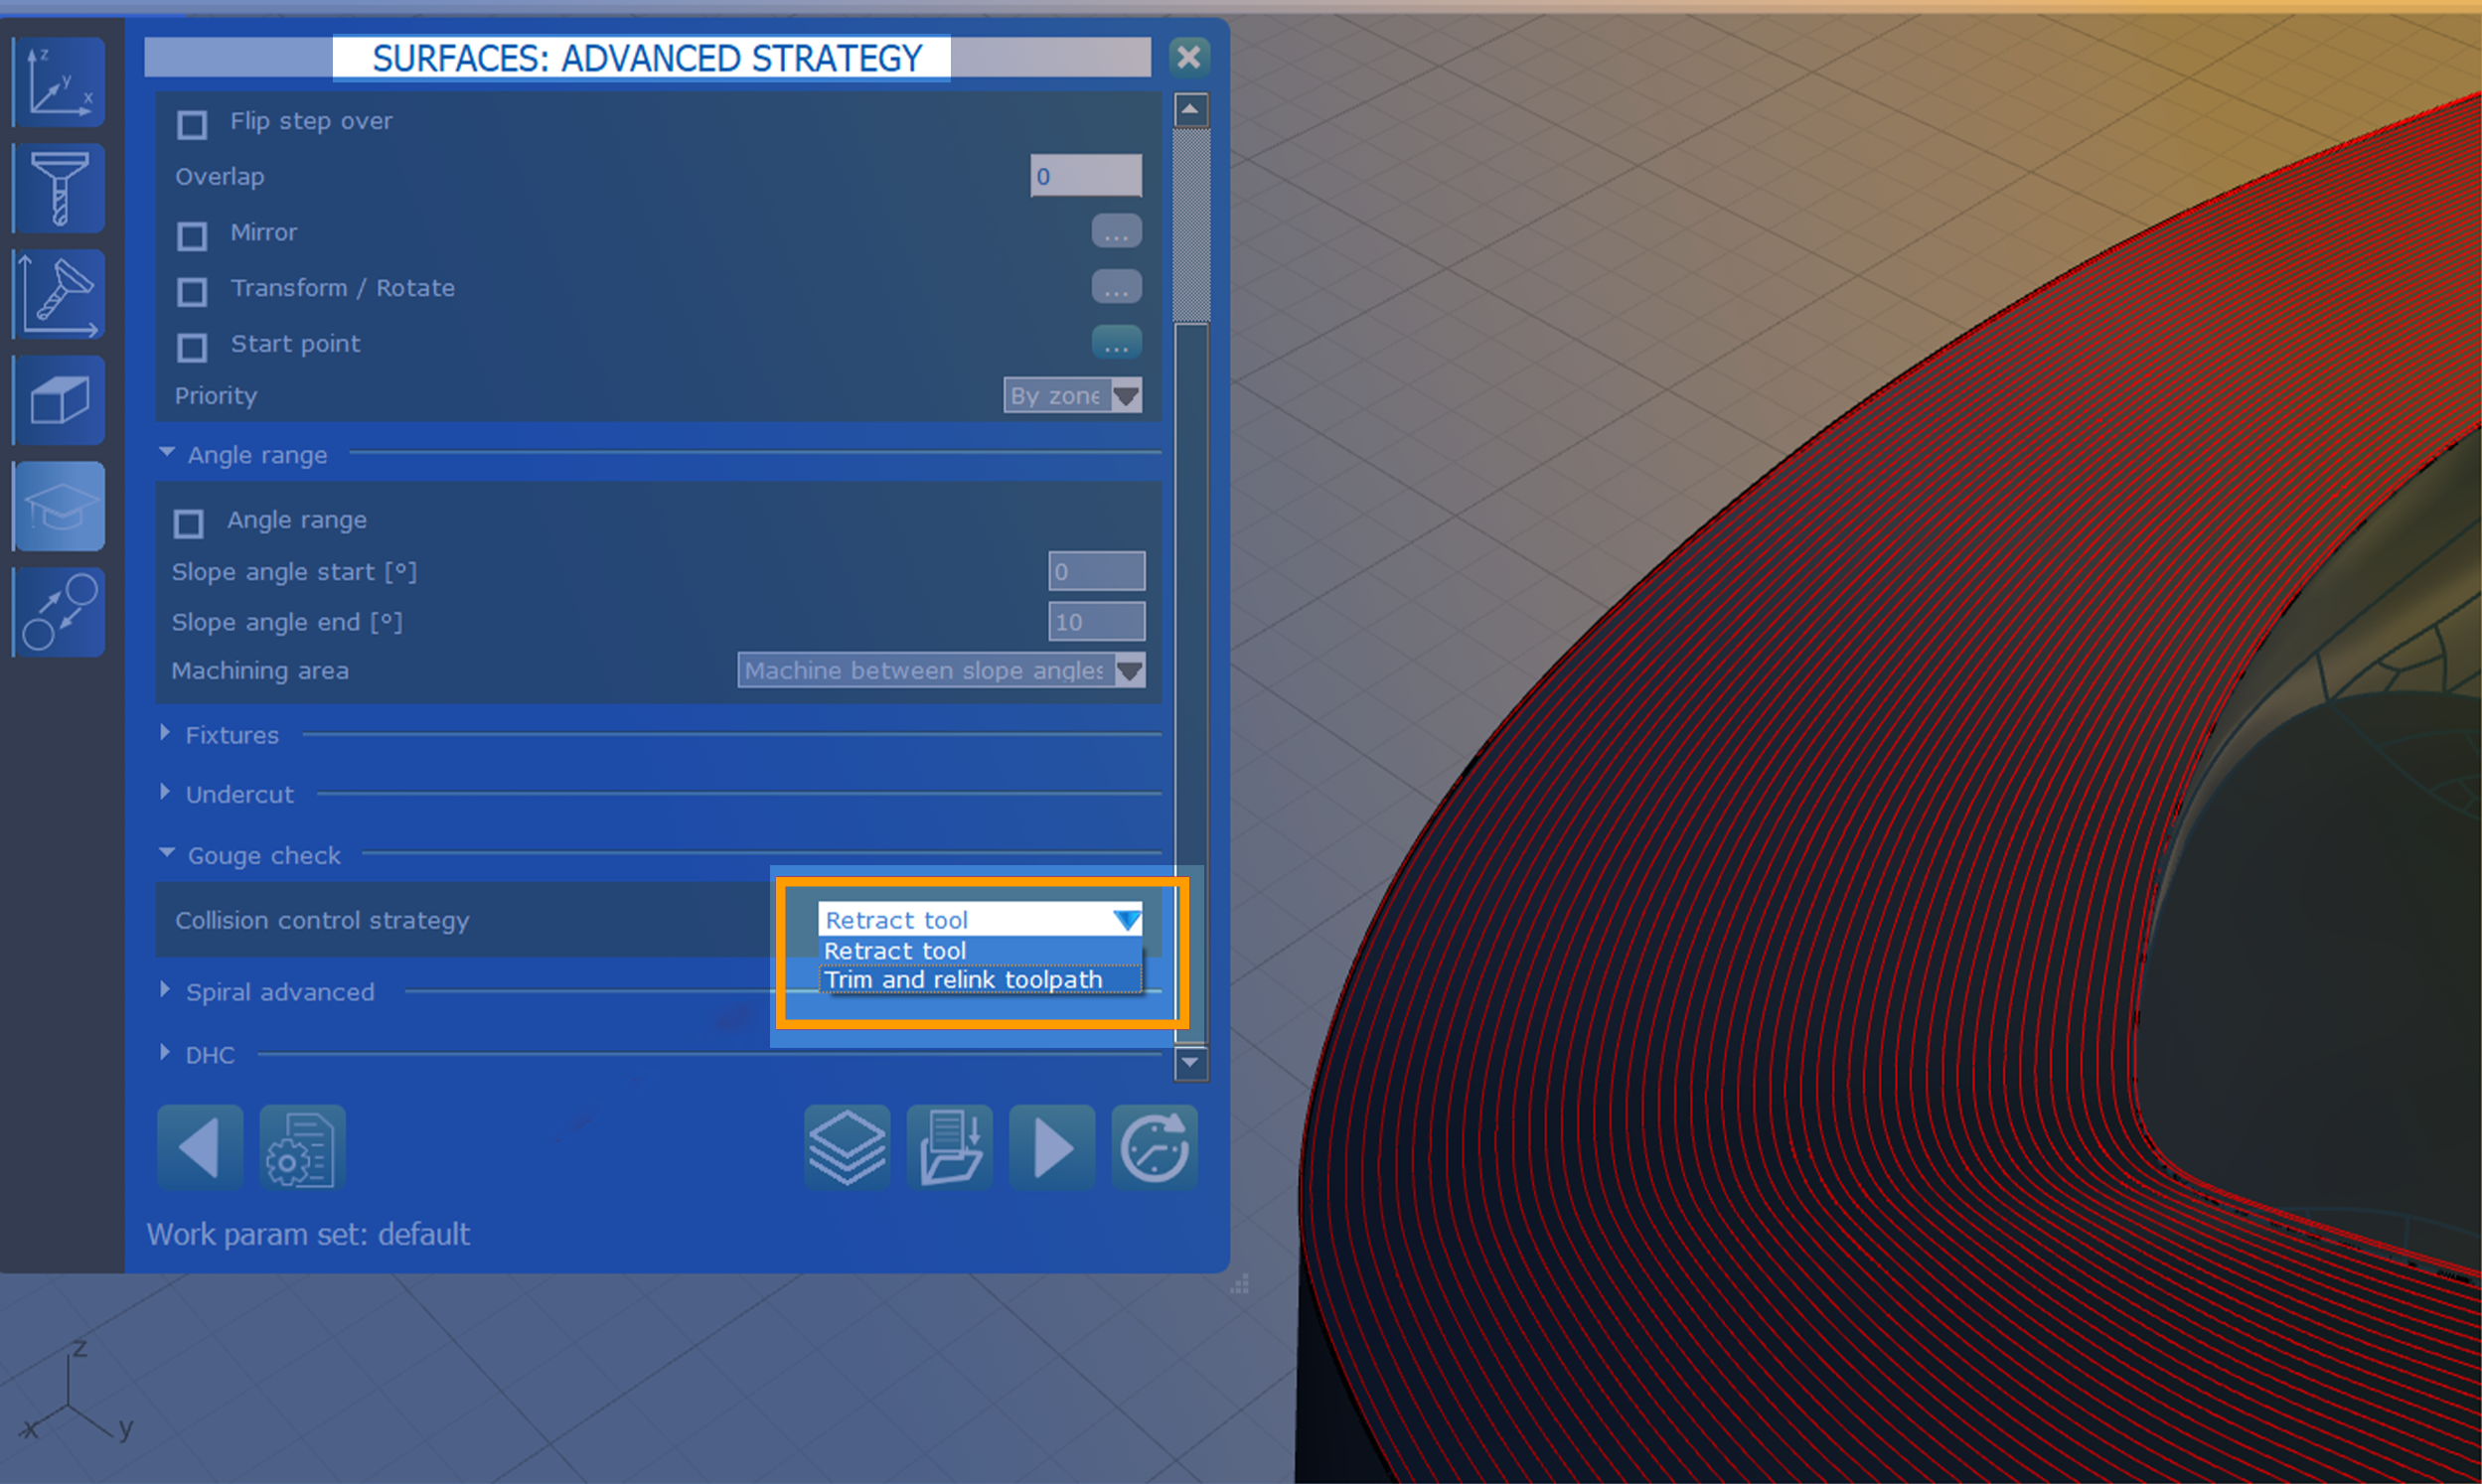Open the Priority By zone dropdown
This screenshot has height=1484, width=2482.
[x=1072, y=396]
